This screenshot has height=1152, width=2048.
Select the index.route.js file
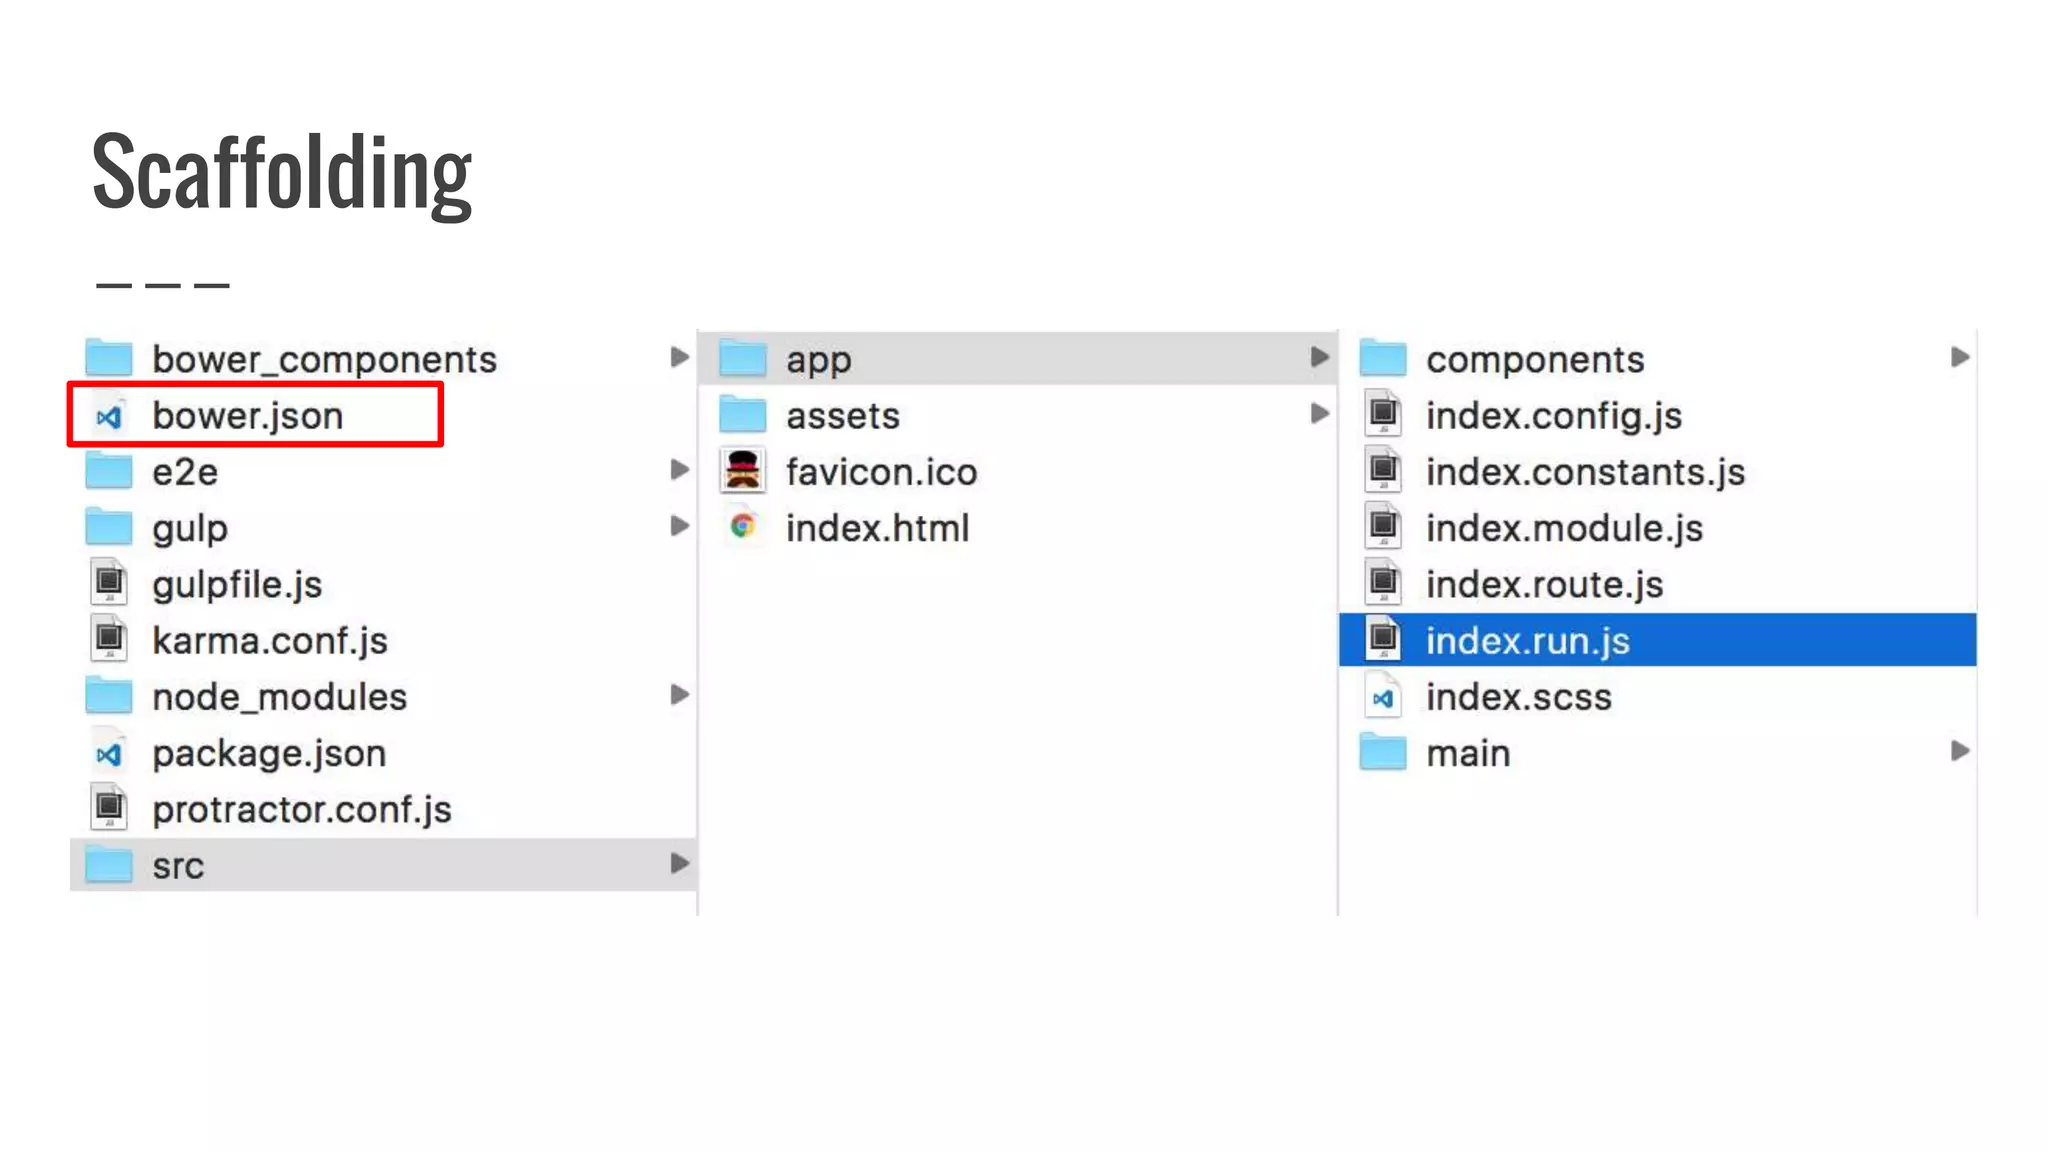click(1543, 585)
